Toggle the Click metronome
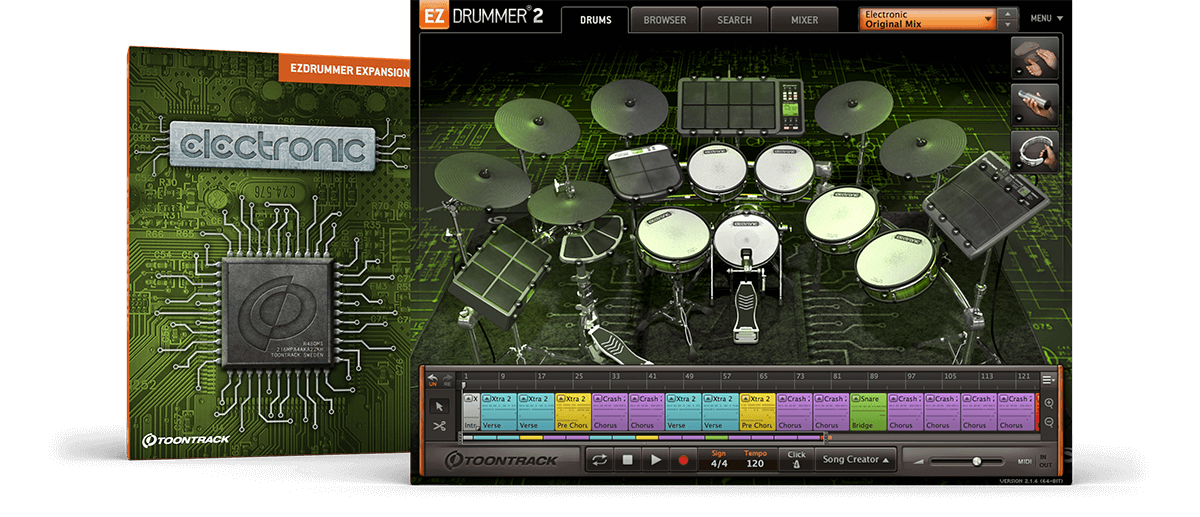Screen dimensions: 1200x517 (796, 460)
